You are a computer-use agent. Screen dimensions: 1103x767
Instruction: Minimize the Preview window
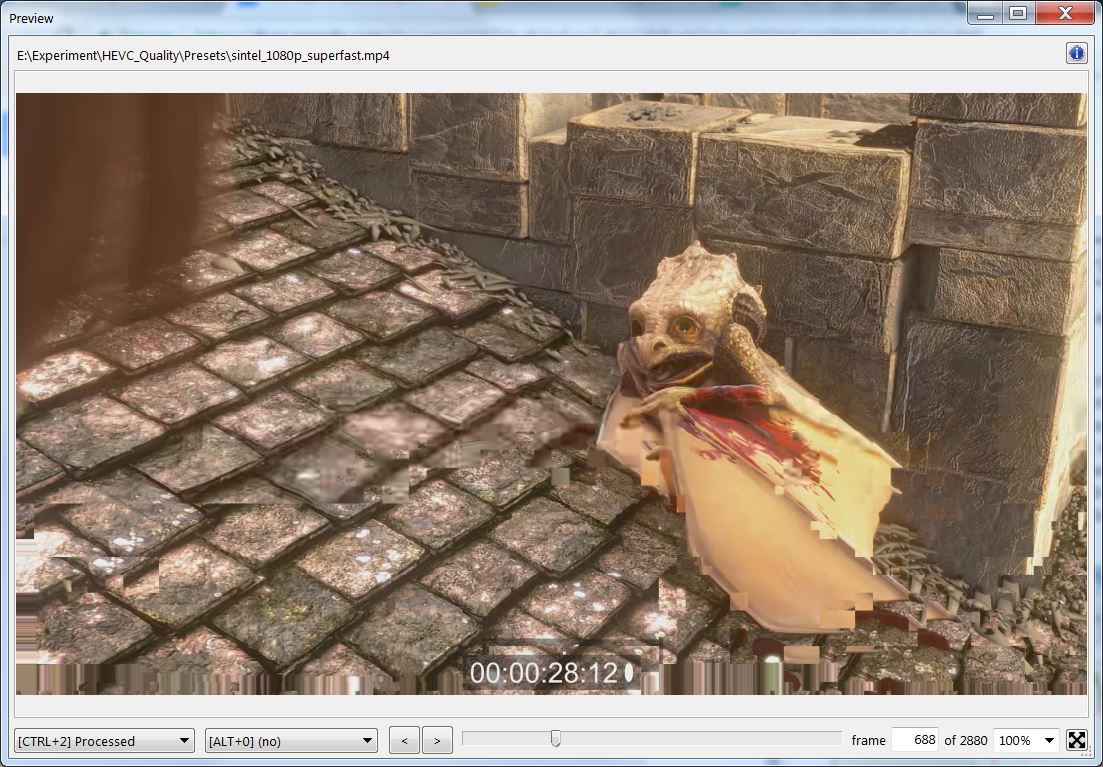(985, 13)
